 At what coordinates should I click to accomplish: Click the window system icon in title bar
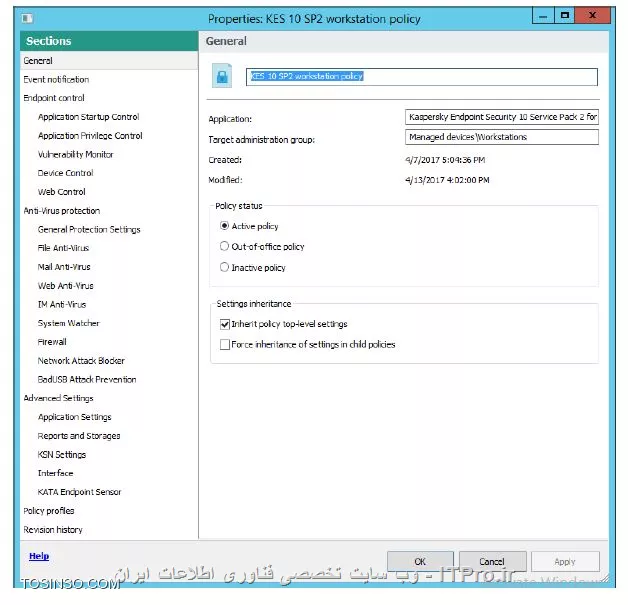(27, 18)
